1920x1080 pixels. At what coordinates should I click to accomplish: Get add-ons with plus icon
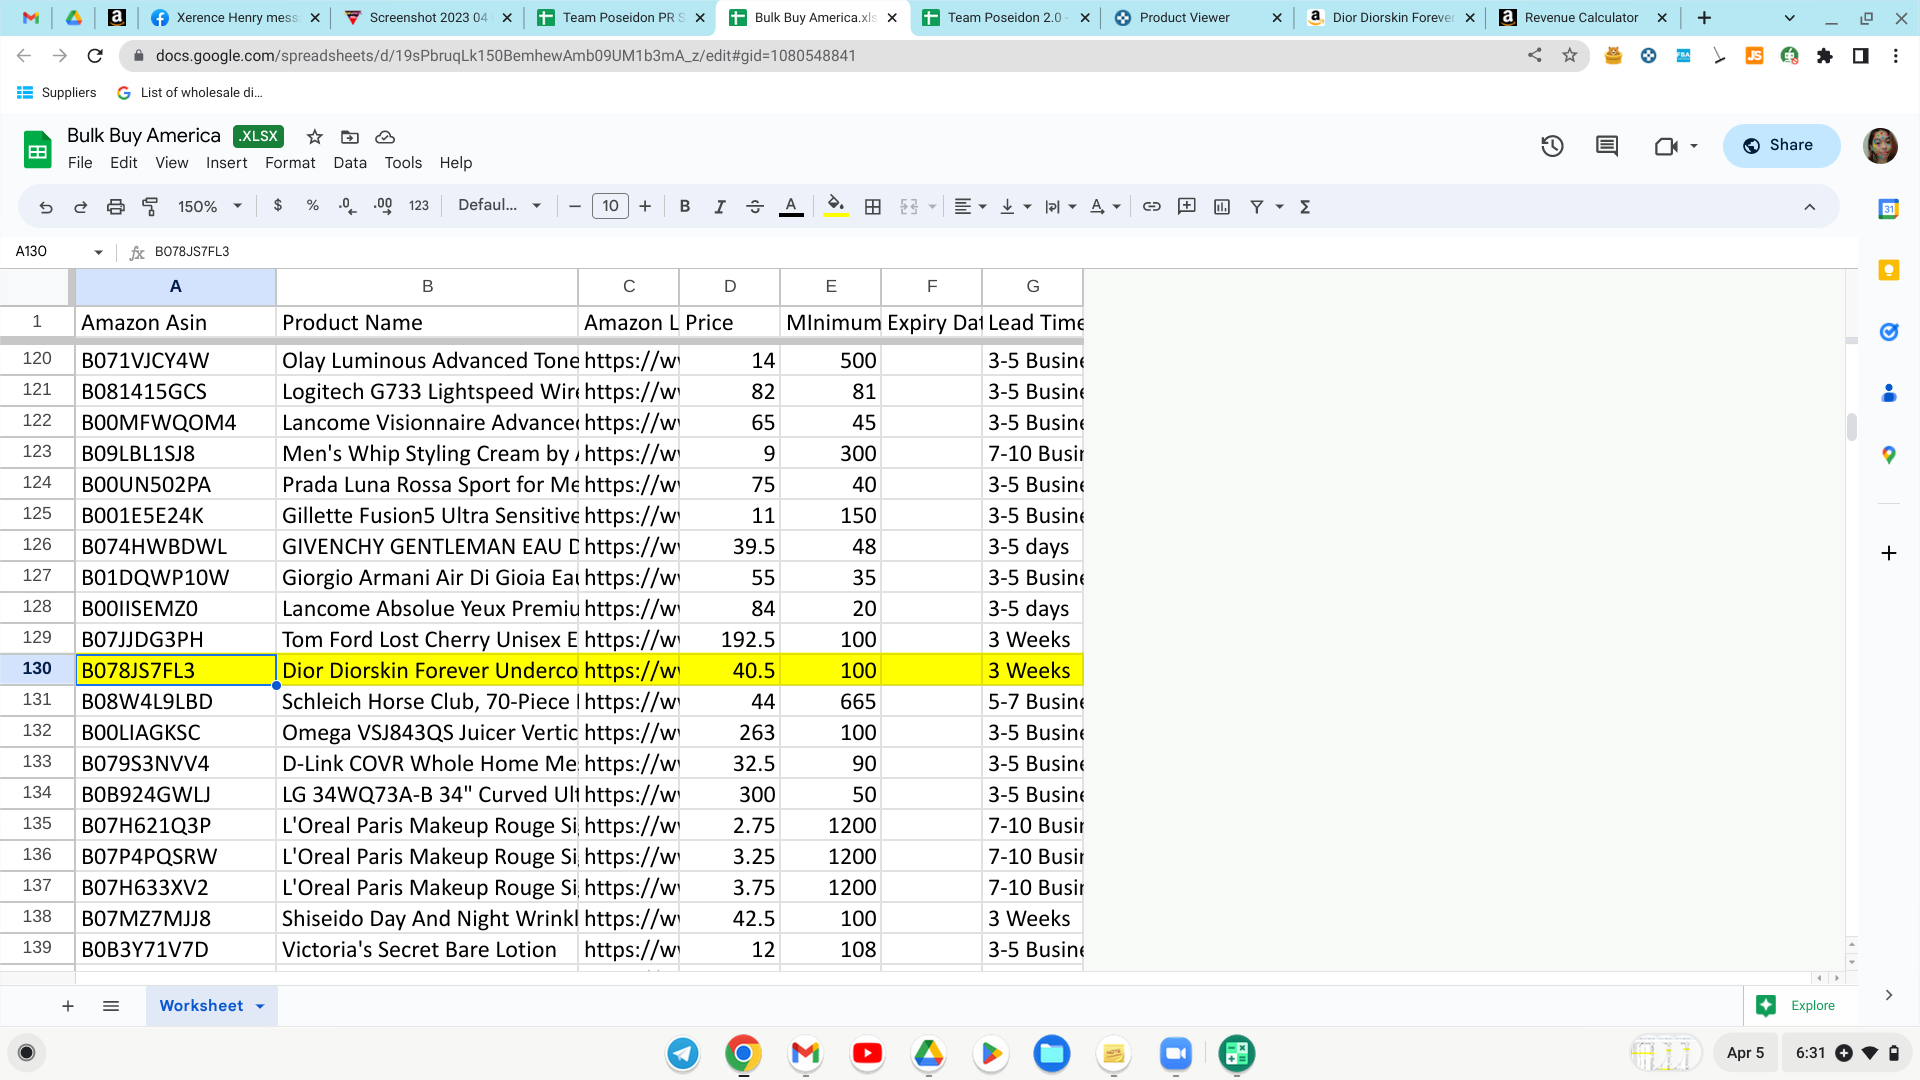[1889, 553]
